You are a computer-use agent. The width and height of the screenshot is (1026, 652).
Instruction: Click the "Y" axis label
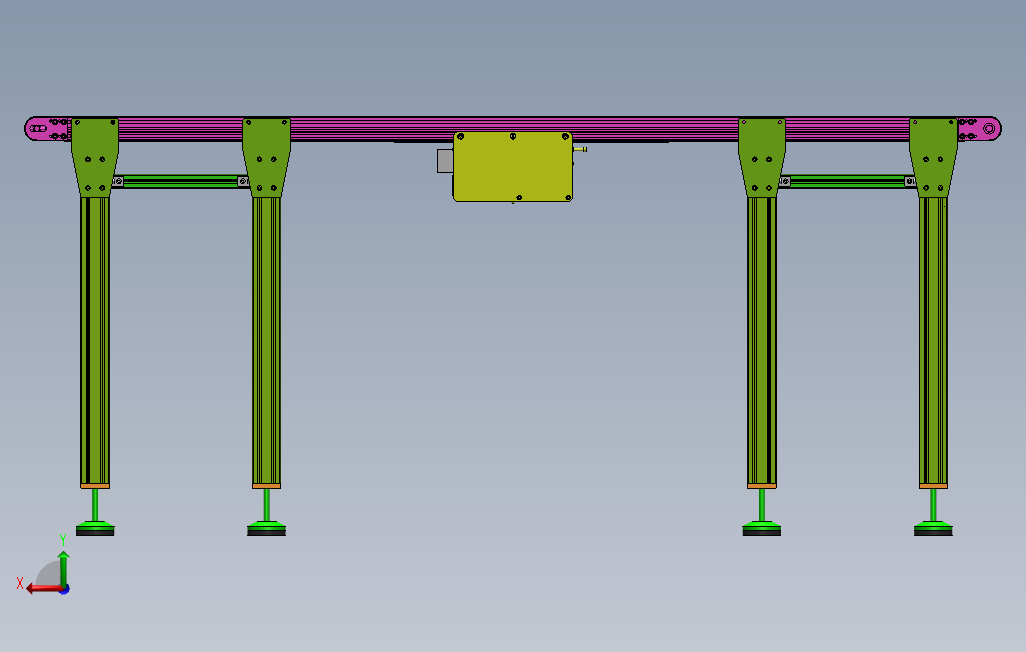tap(63, 540)
